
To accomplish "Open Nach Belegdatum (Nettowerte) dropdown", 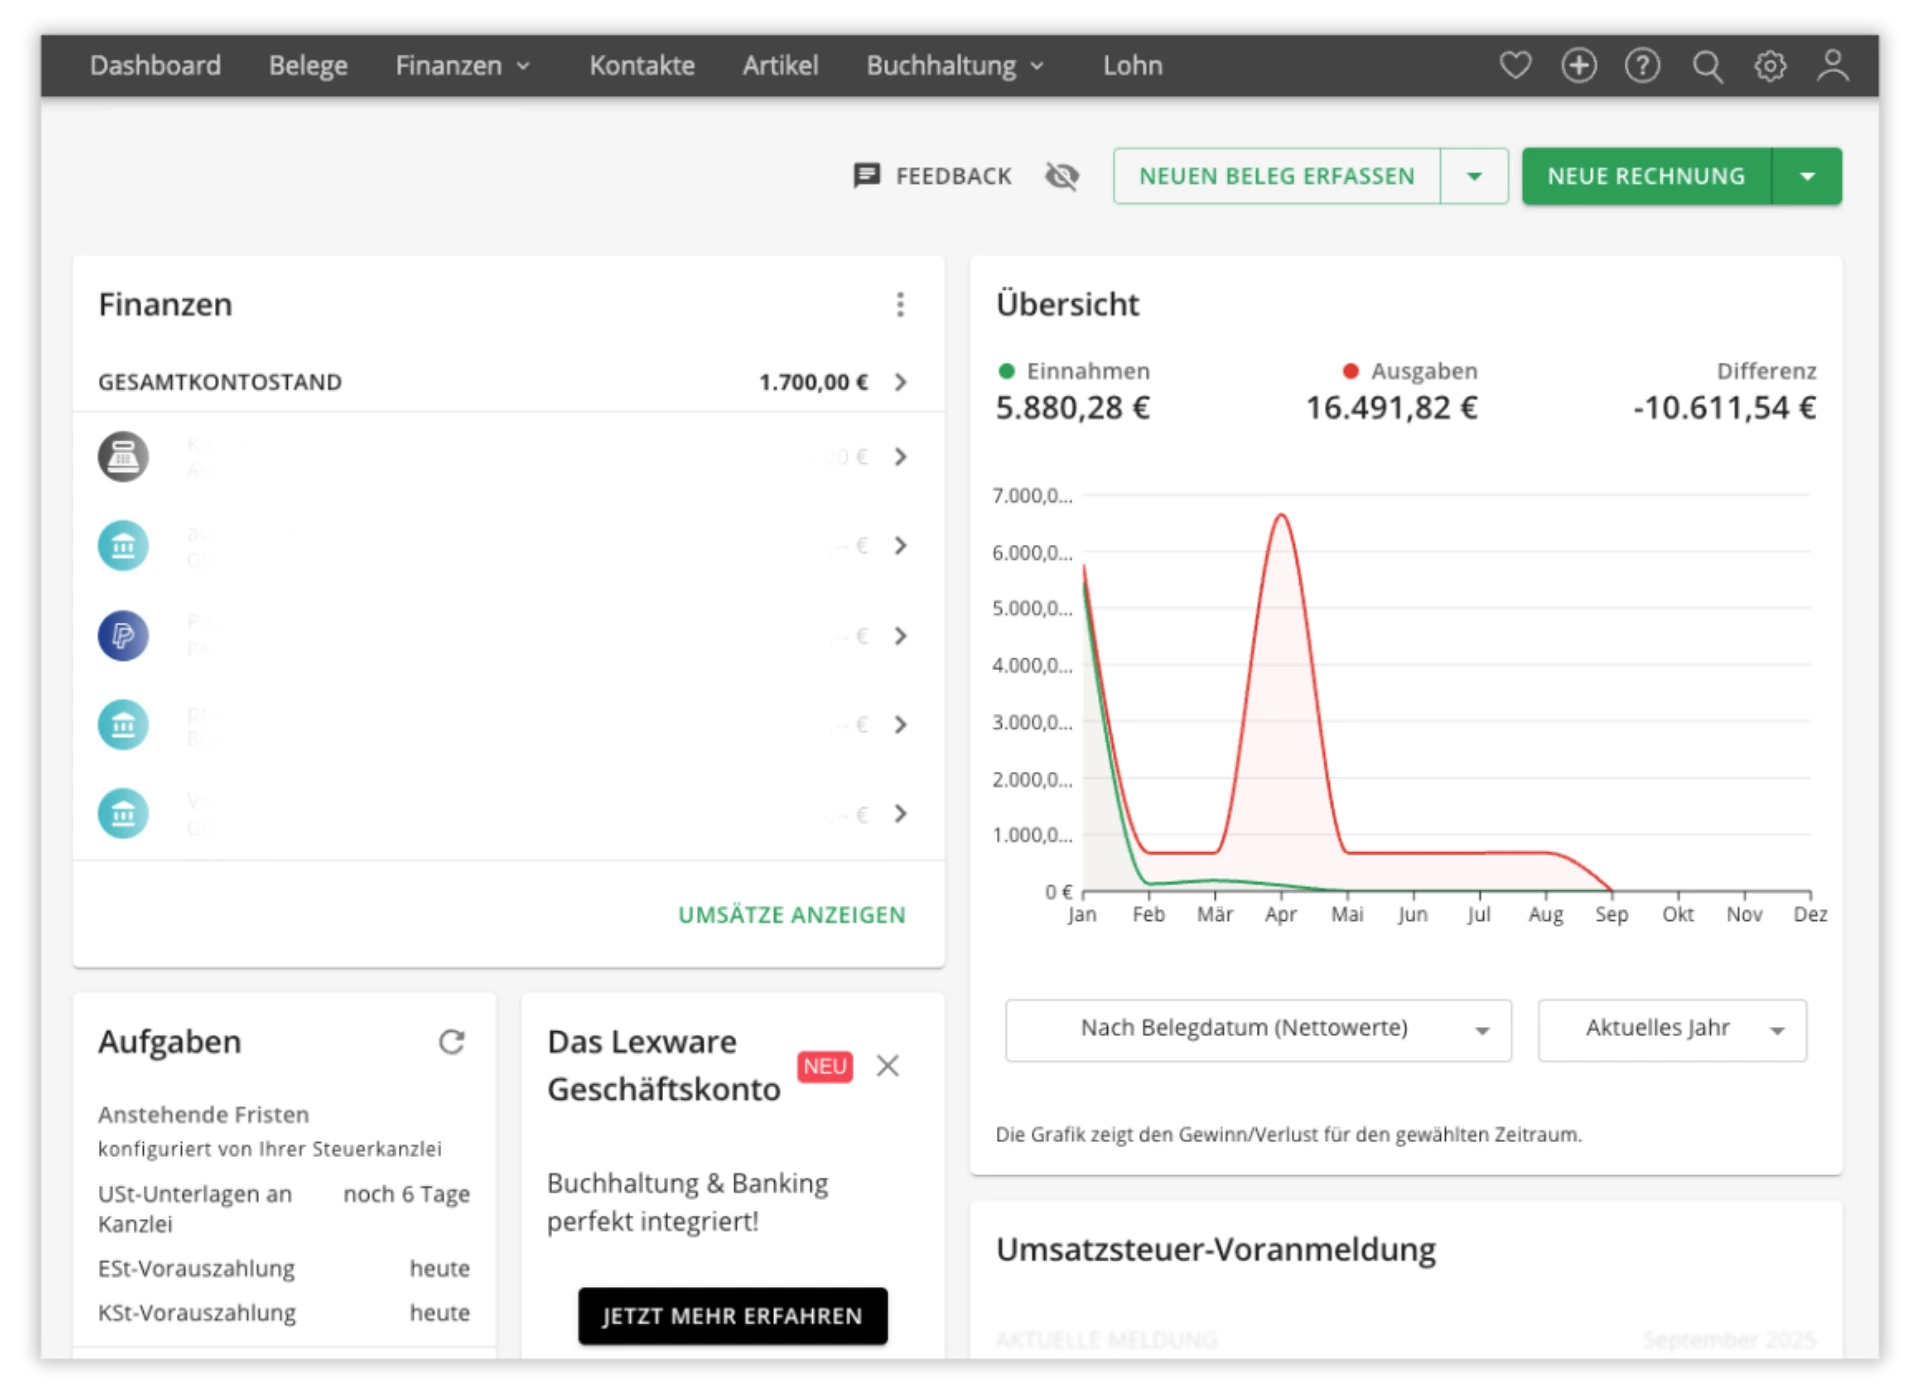I will pos(1258,1030).
